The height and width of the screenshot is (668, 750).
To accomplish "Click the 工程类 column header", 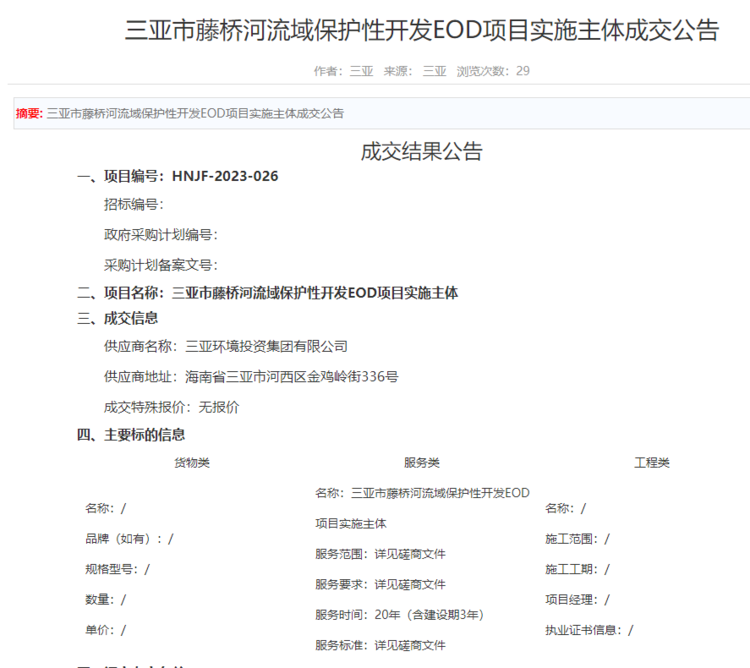I will click(651, 463).
